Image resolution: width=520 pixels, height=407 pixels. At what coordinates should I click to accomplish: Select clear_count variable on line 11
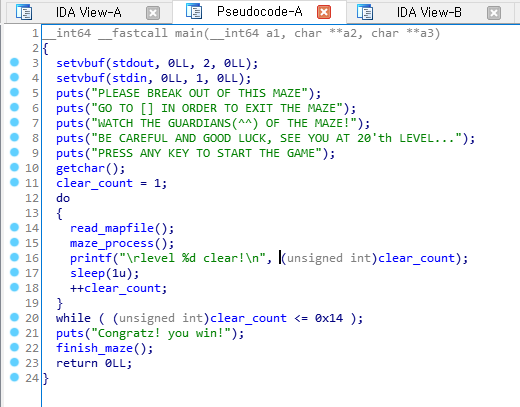(94, 183)
